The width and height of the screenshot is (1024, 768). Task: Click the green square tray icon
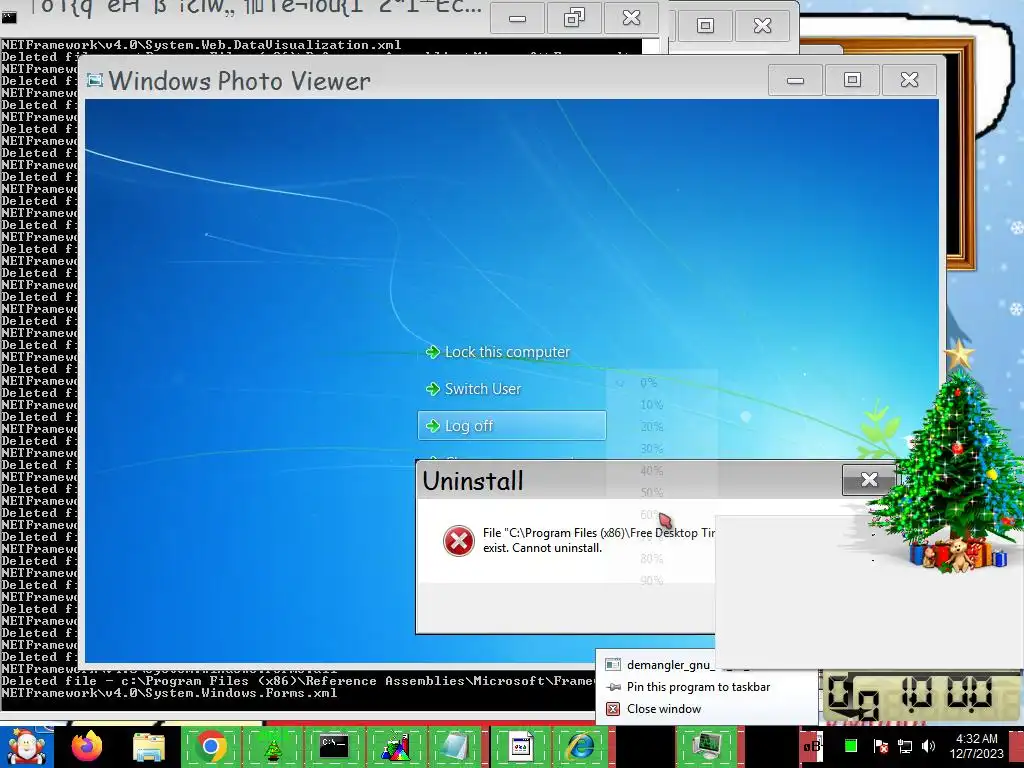tap(850, 746)
